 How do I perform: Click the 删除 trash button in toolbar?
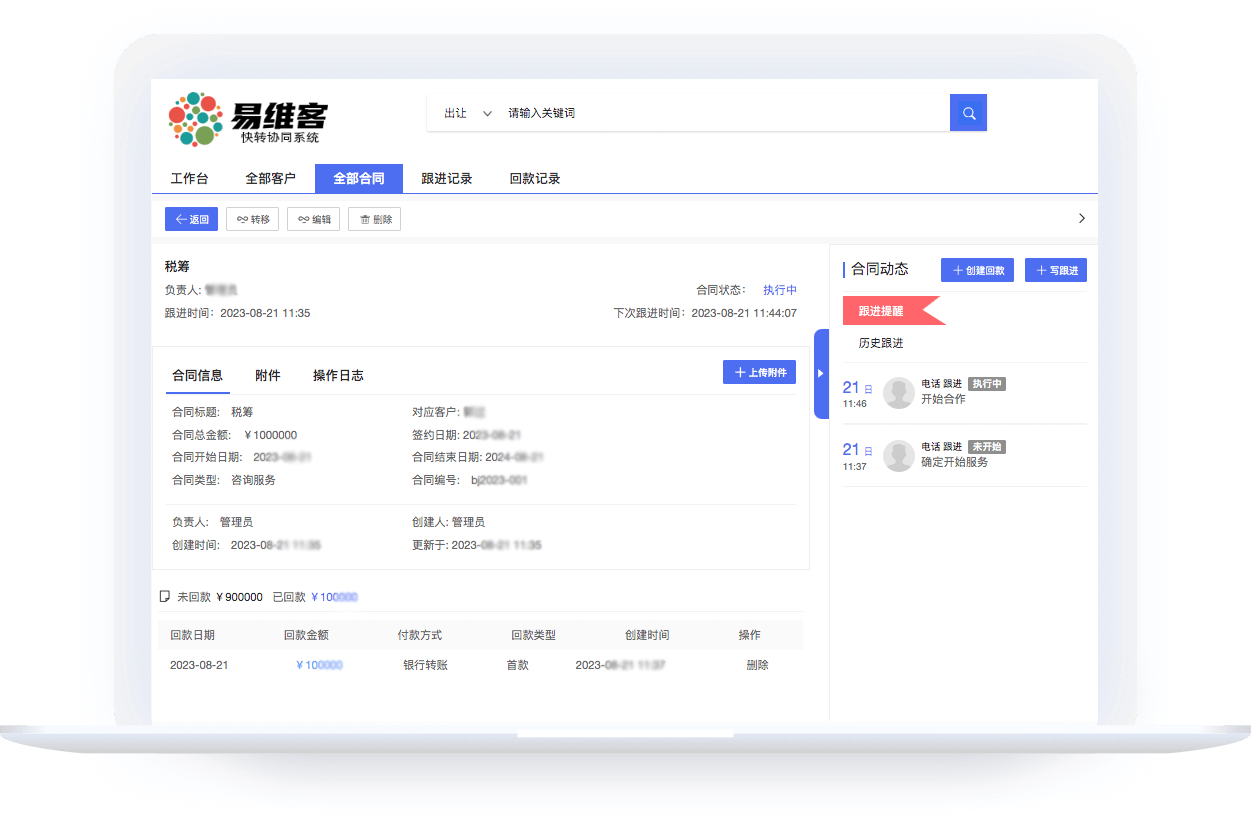point(374,219)
